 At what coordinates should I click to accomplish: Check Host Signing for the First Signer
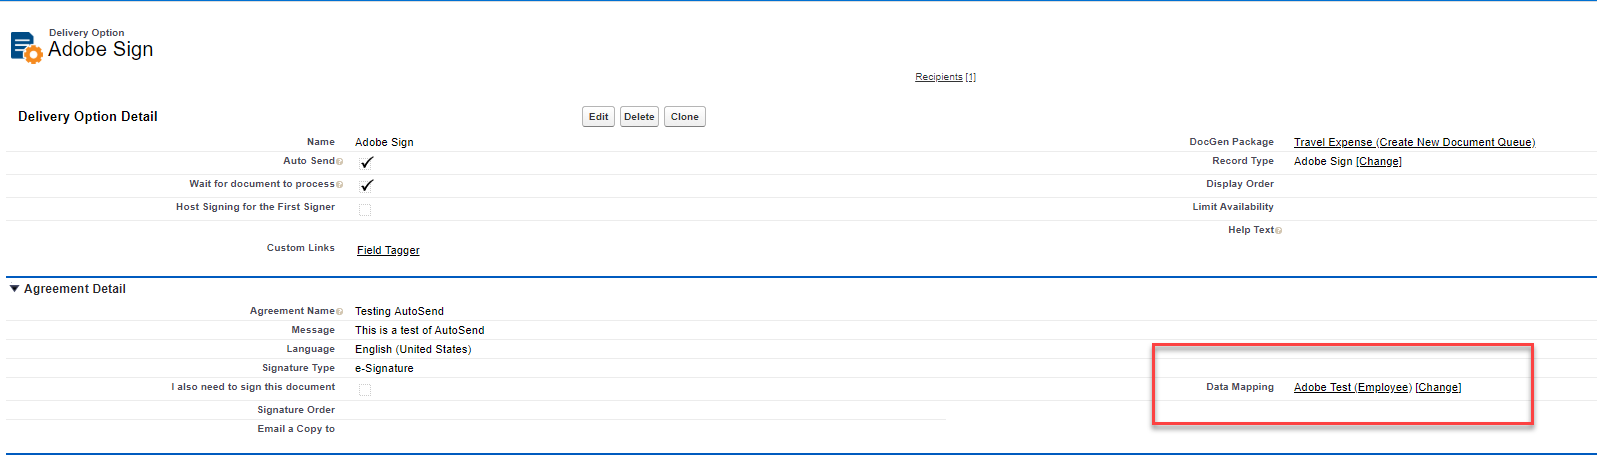pos(365,209)
